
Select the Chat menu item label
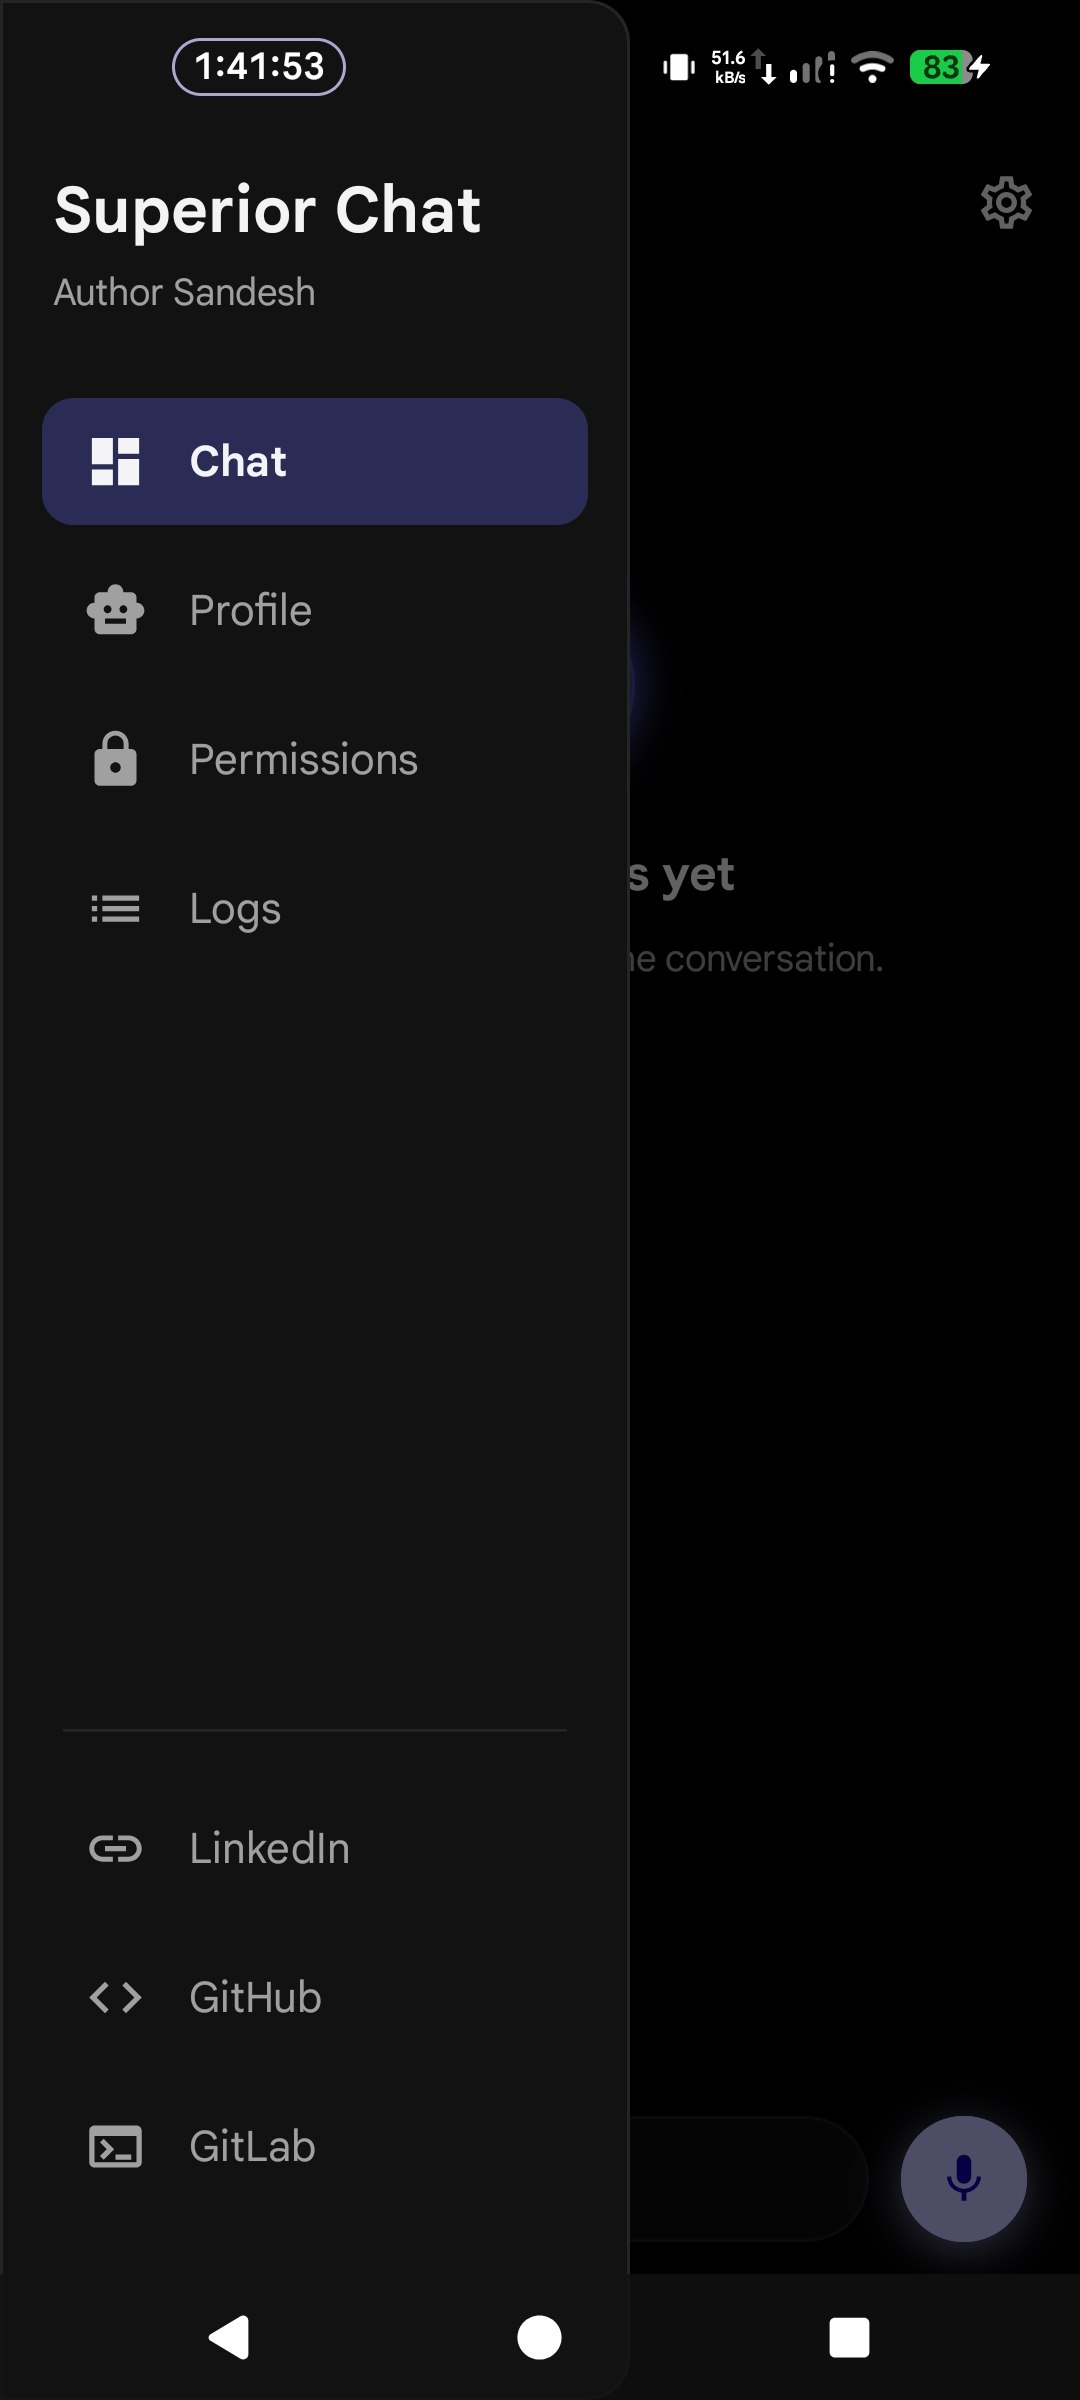(x=238, y=461)
